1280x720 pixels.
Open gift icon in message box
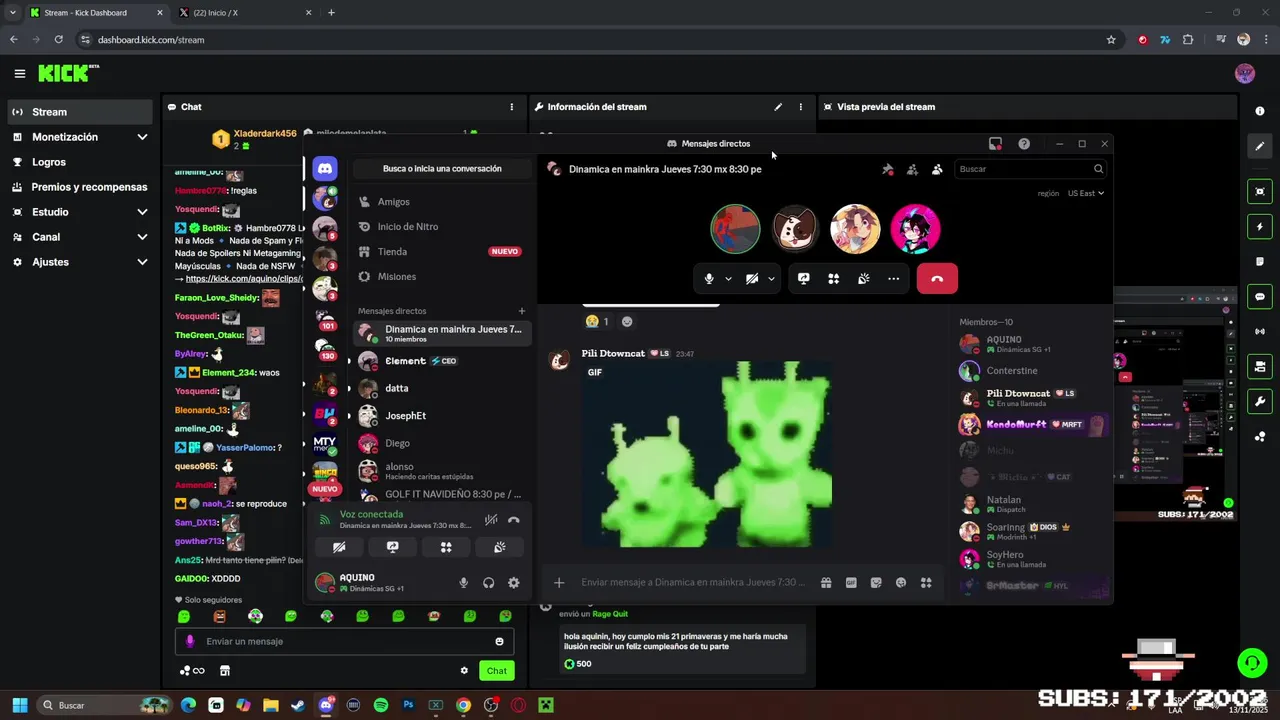(x=826, y=583)
